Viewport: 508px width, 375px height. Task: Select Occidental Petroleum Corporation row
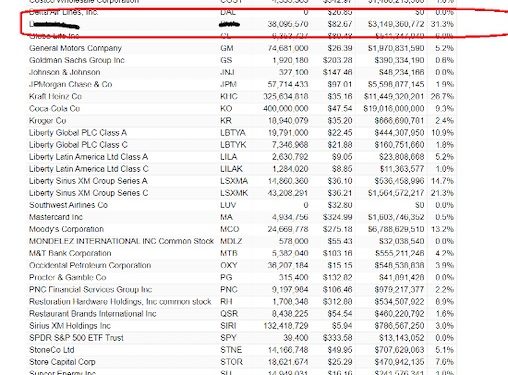pyautogui.click(x=241, y=265)
